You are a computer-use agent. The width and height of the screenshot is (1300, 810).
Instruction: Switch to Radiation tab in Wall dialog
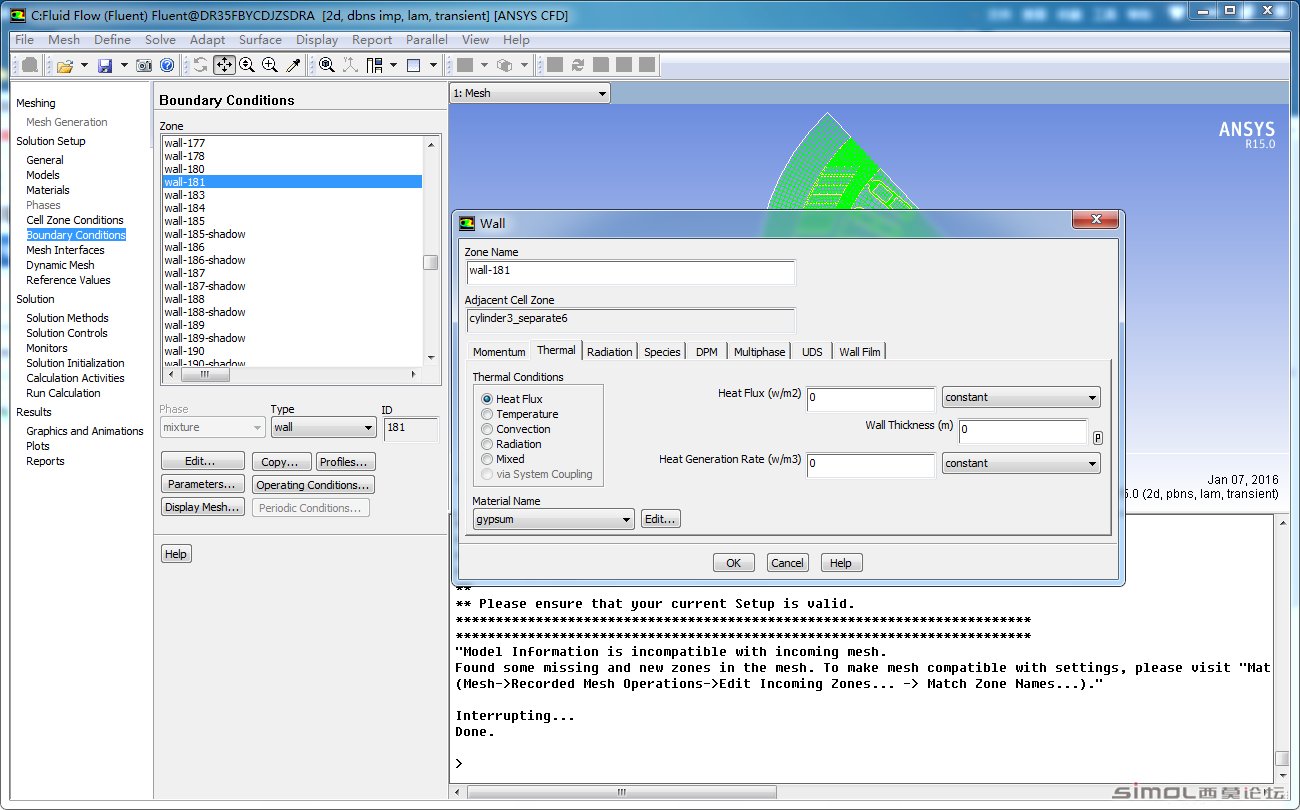coord(610,352)
